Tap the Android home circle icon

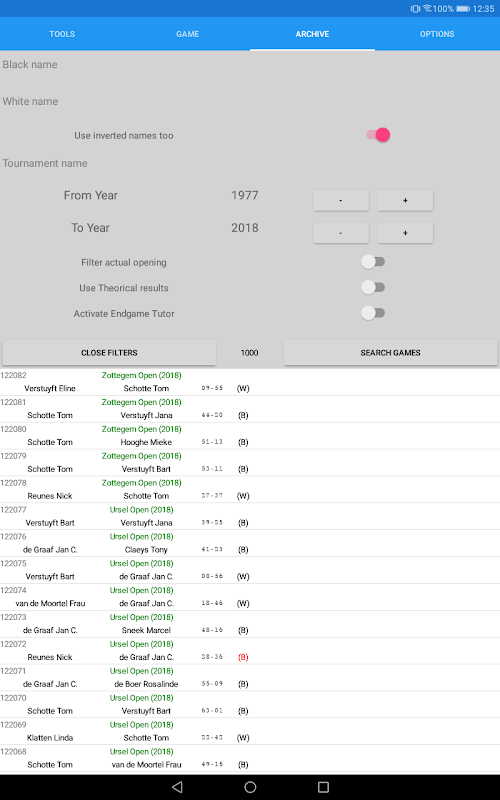click(250, 787)
